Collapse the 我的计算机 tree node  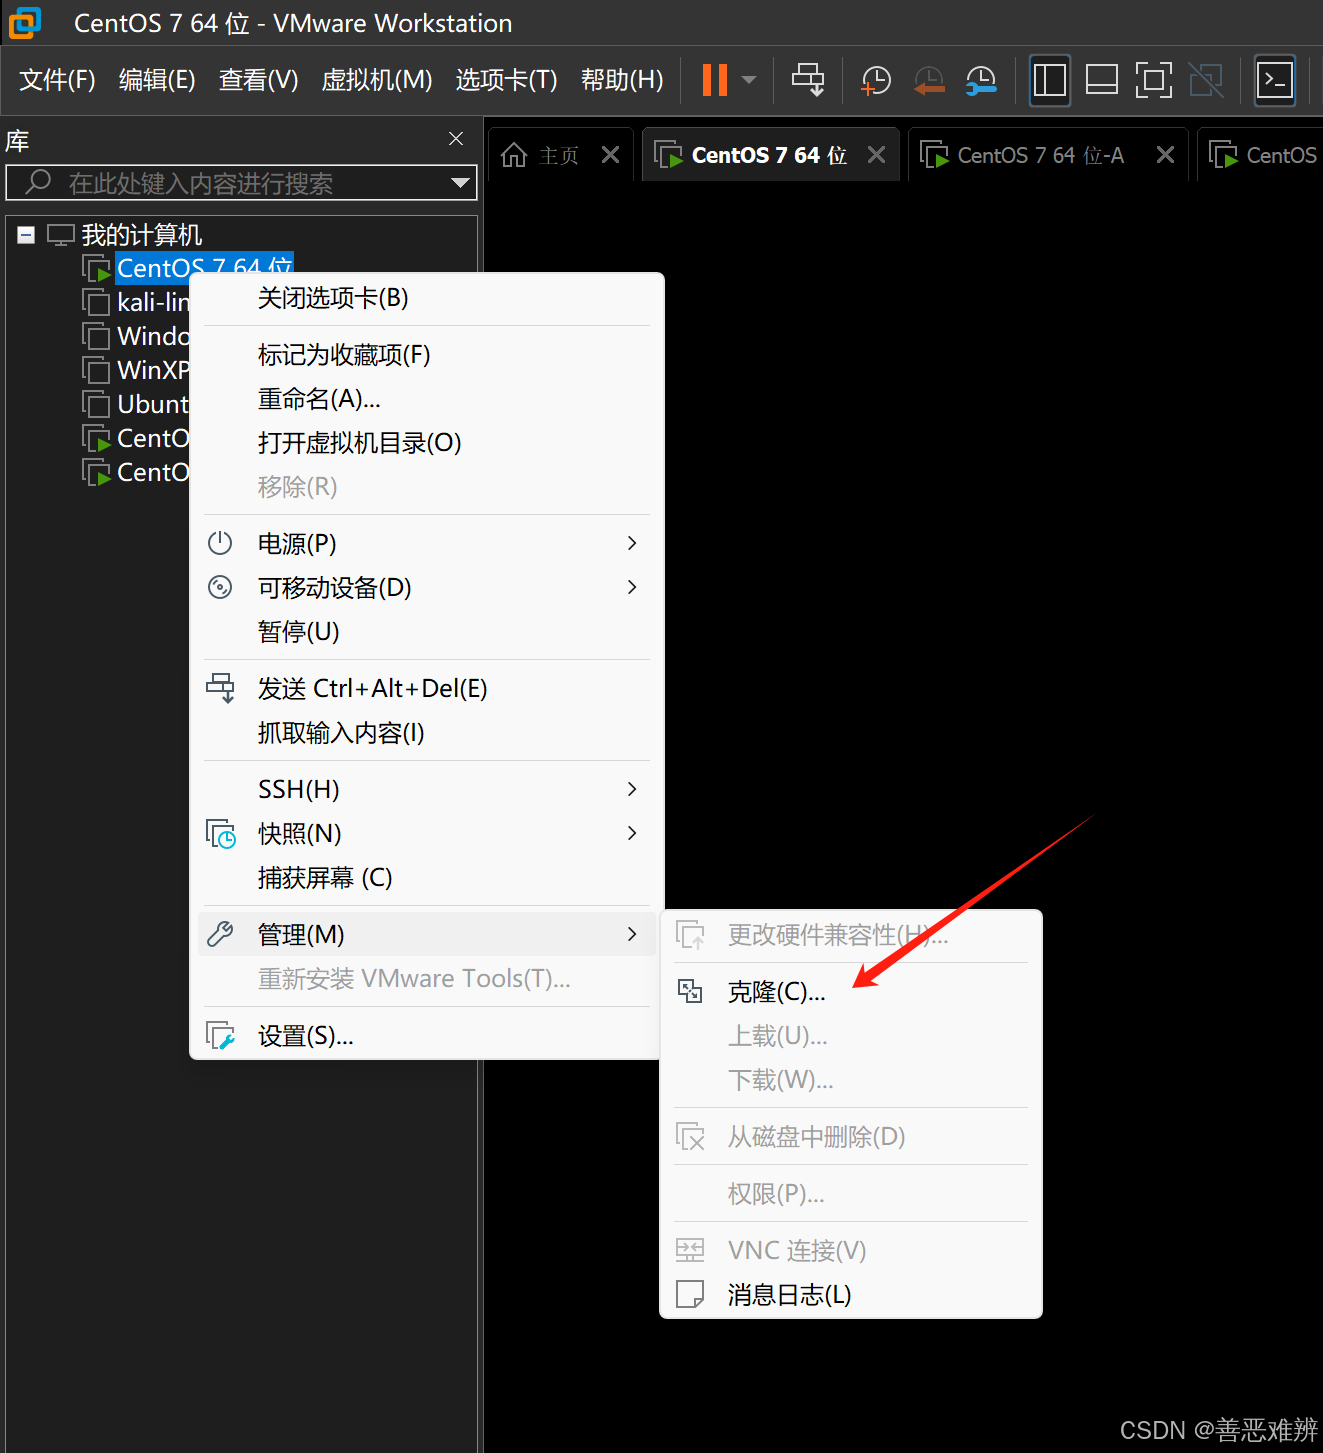pos(26,235)
